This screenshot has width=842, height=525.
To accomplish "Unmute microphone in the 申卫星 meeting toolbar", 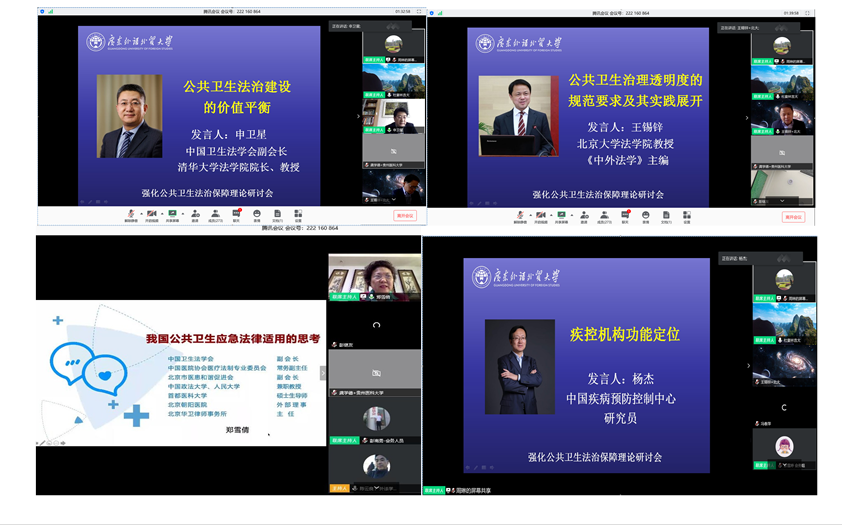I will tap(129, 215).
